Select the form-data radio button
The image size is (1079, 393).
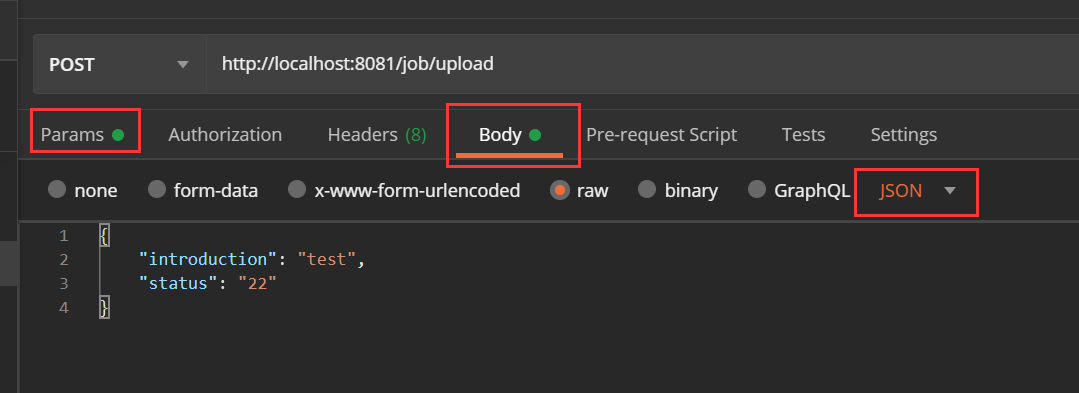[157, 190]
